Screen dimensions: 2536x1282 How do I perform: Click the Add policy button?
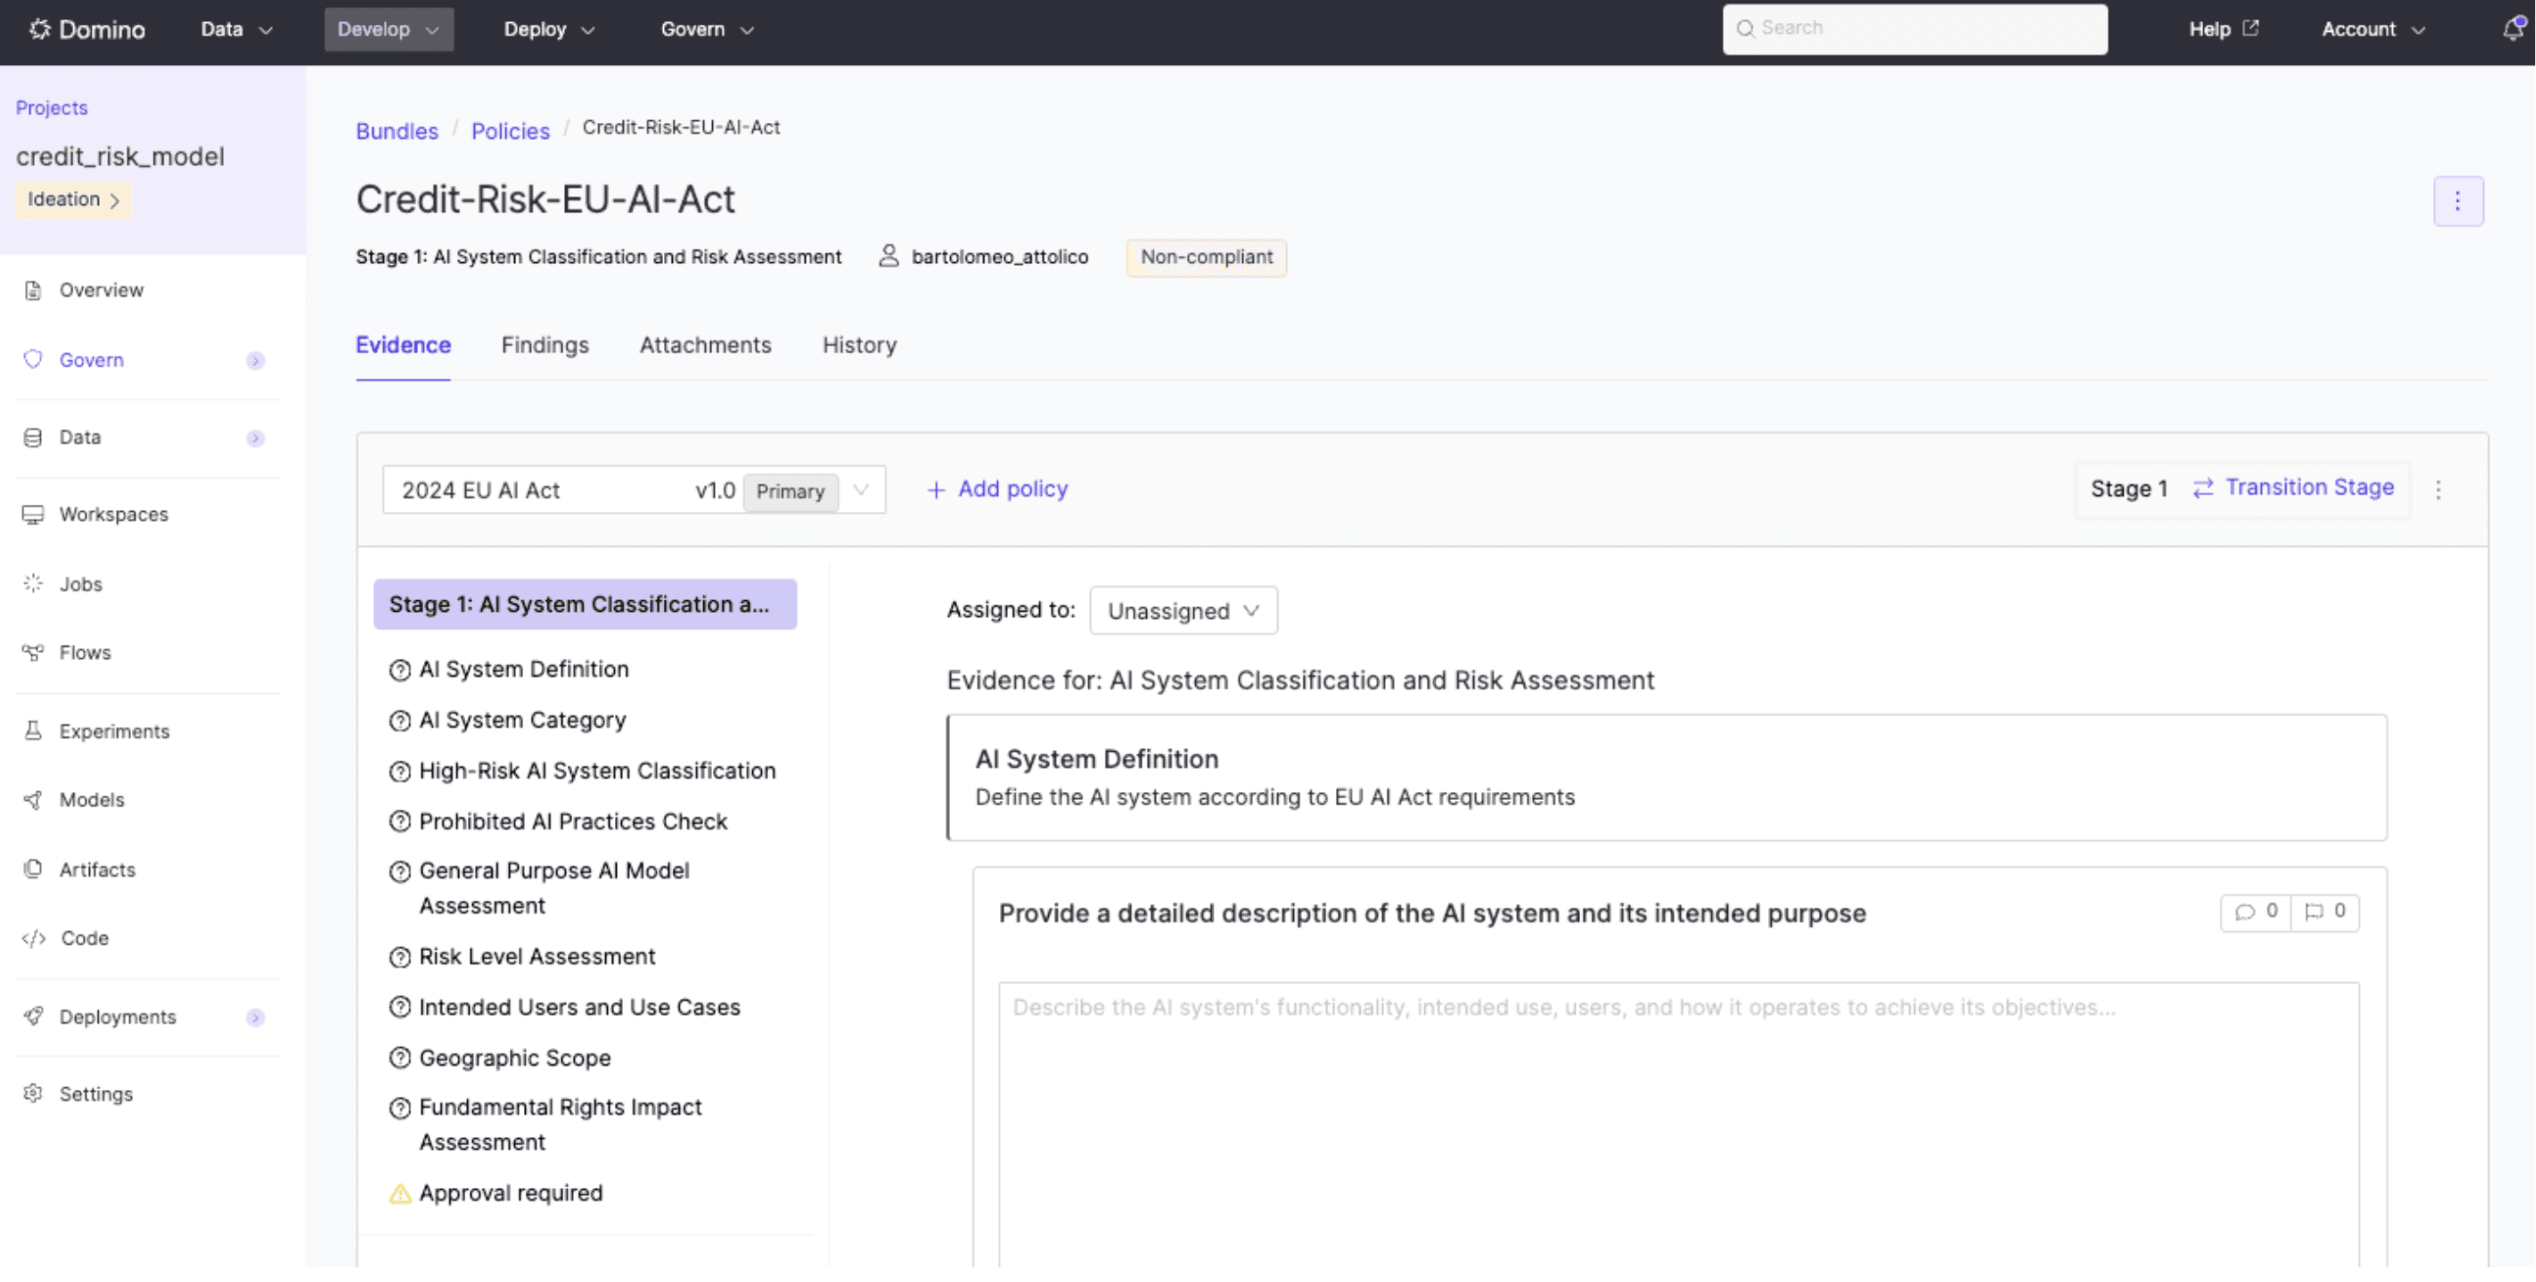[997, 489]
